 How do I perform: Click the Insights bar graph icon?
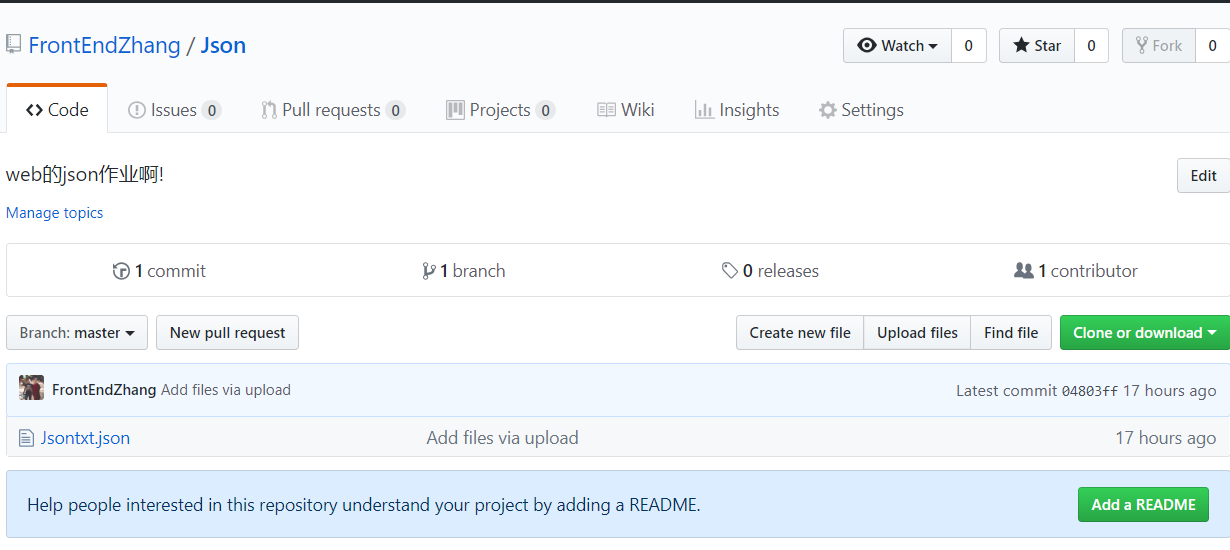[704, 110]
